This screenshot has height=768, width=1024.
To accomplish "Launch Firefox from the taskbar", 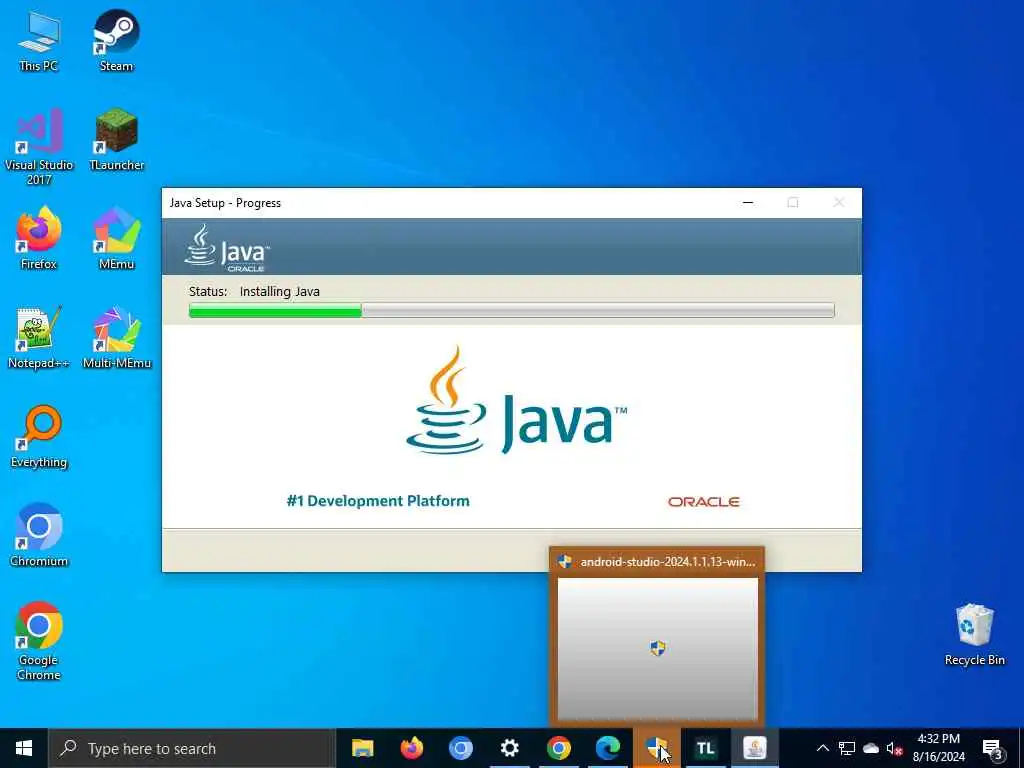I will click(411, 748).
